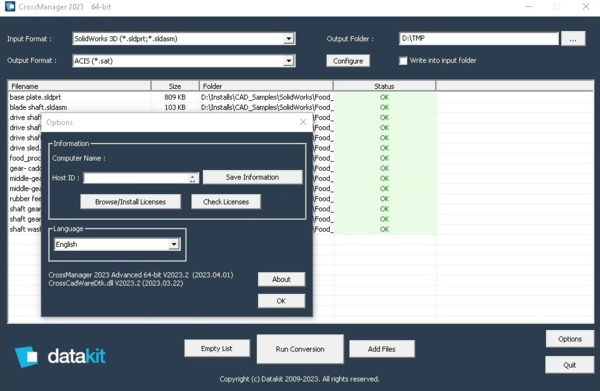Select the drive sled file row

point(25,148)
